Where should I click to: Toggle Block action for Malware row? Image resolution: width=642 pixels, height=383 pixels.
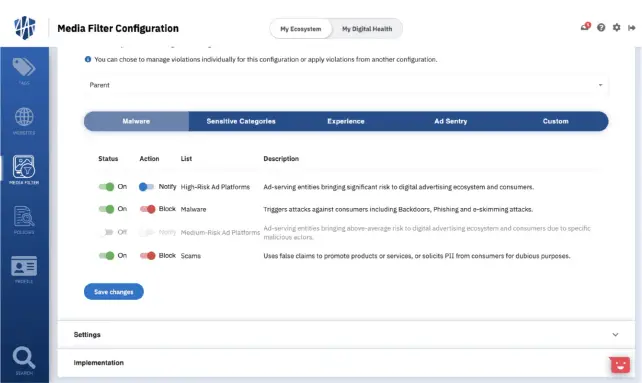(x=147, y=209)
